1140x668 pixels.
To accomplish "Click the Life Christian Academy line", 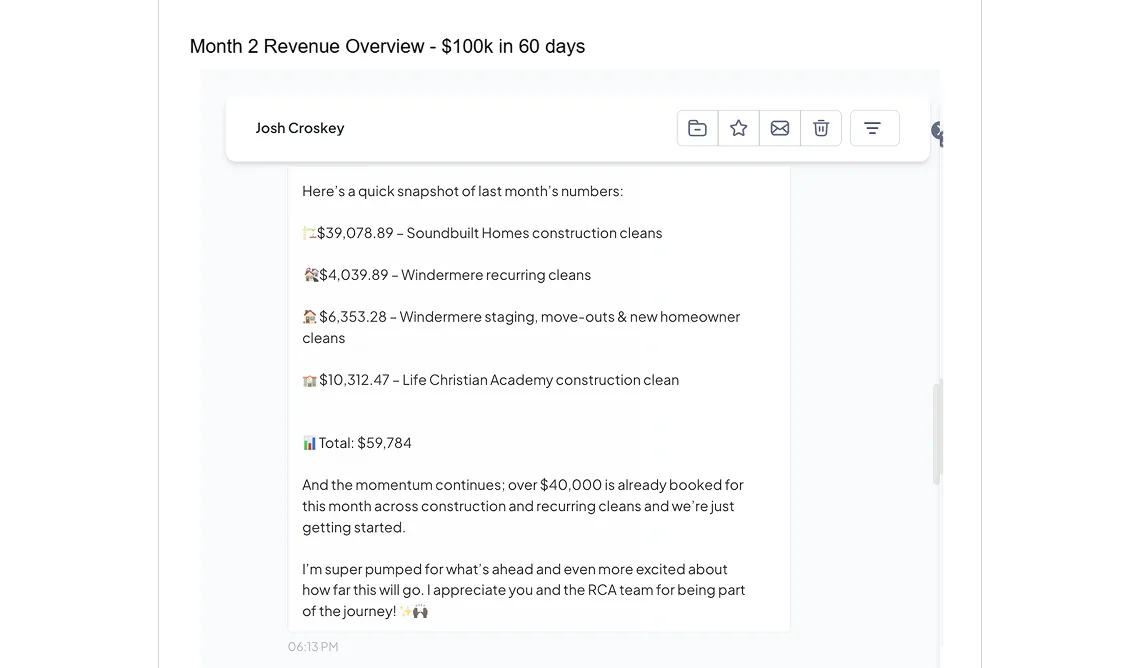I will (x=540, y=380).
